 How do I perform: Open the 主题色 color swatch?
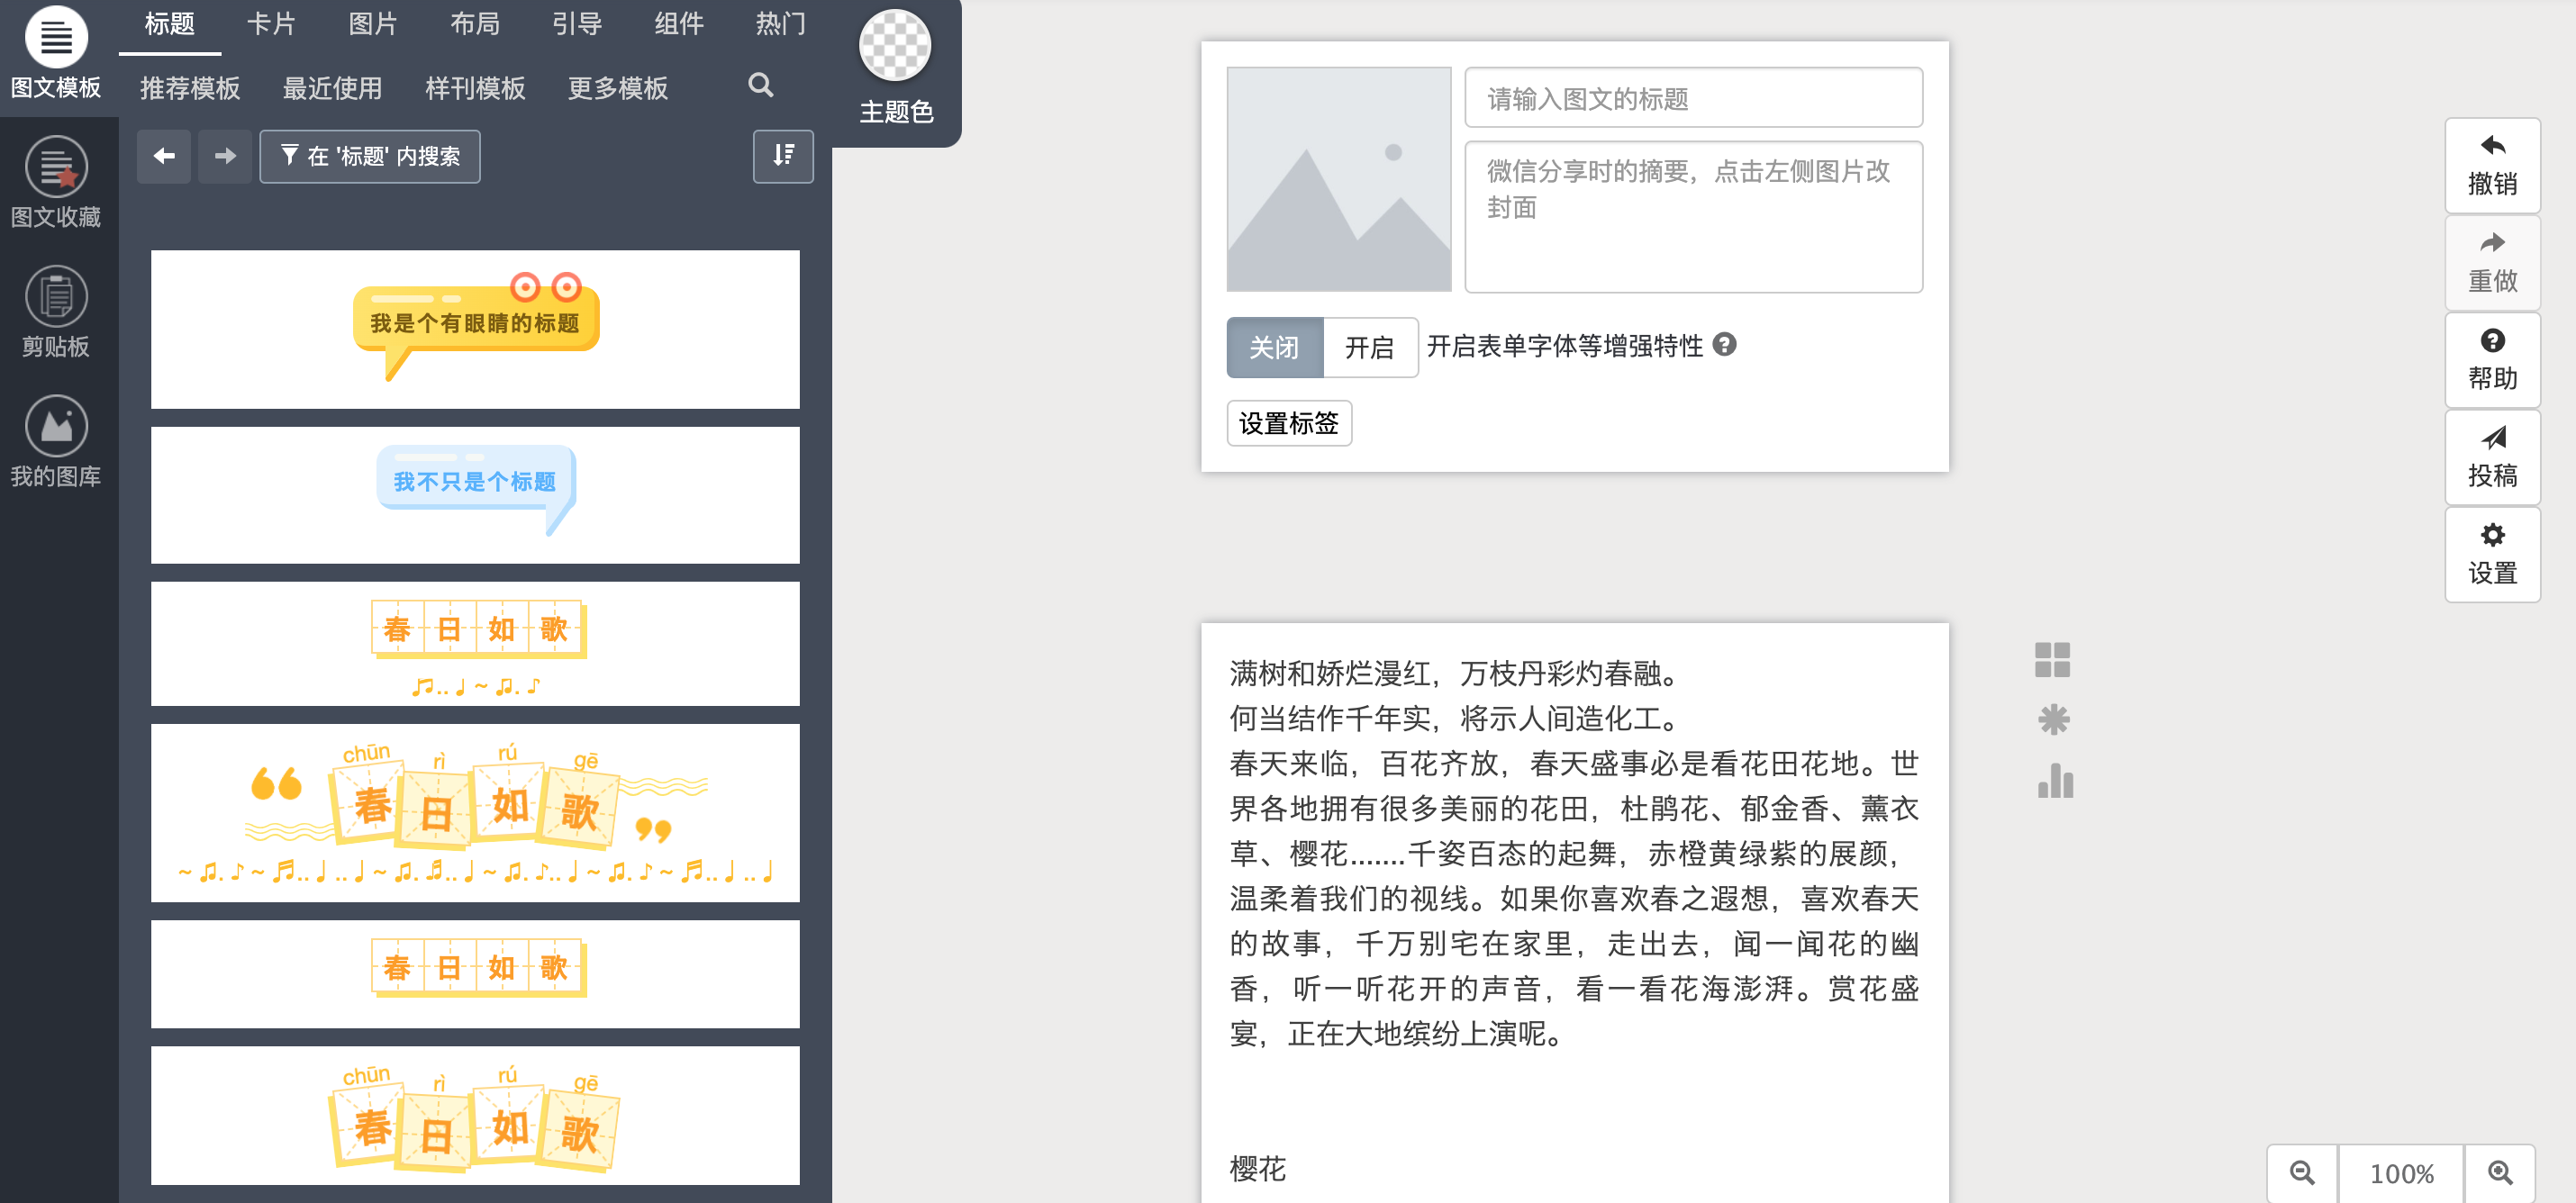tap(894, 46)
